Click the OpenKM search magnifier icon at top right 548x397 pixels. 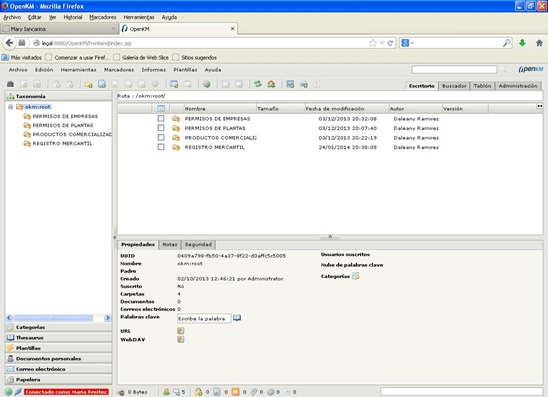click(x=503, y=69)
